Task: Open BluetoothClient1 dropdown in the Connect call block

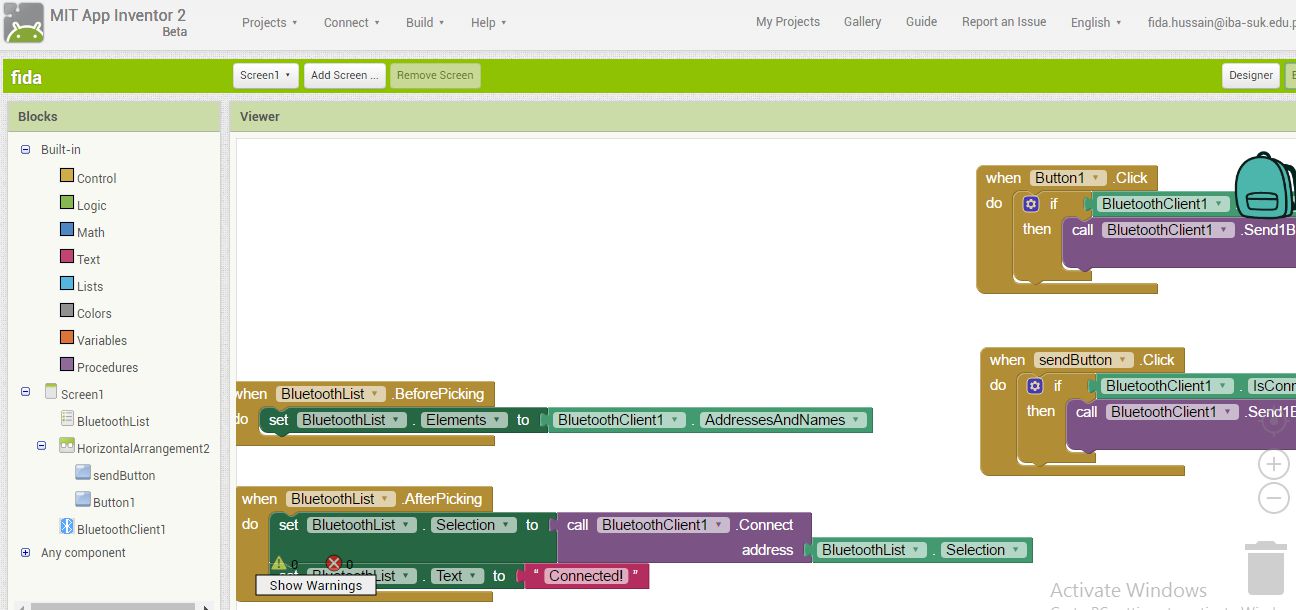Action: (663, 525)
